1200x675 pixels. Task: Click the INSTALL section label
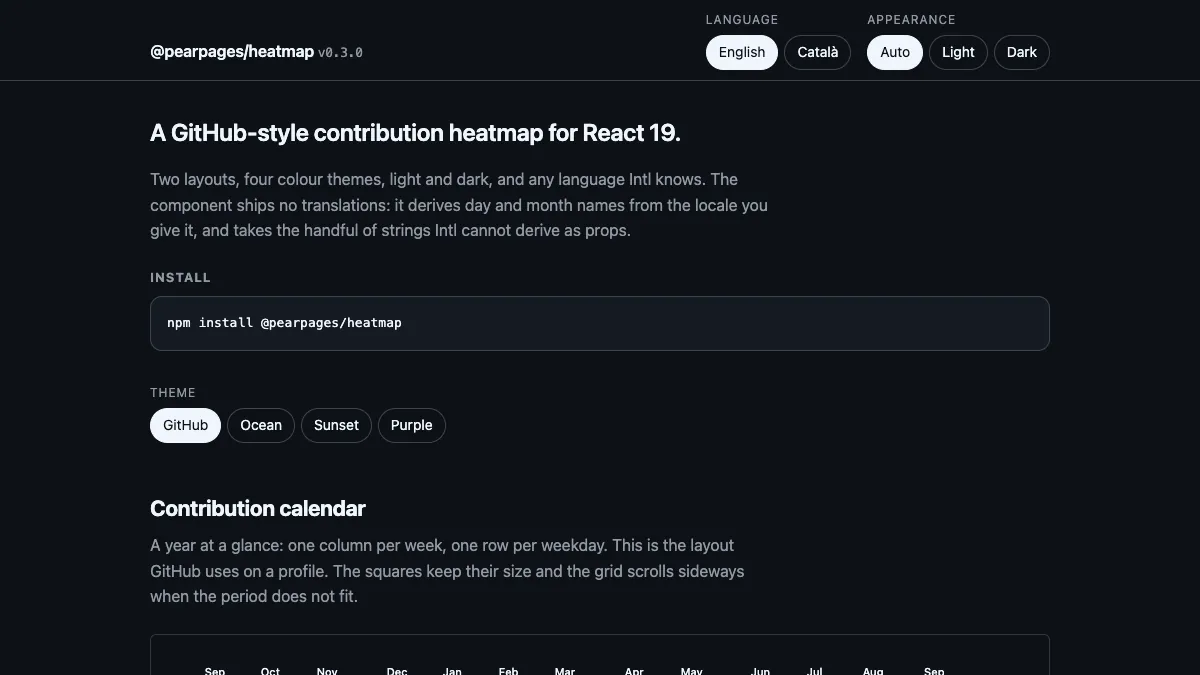[180, 277]
